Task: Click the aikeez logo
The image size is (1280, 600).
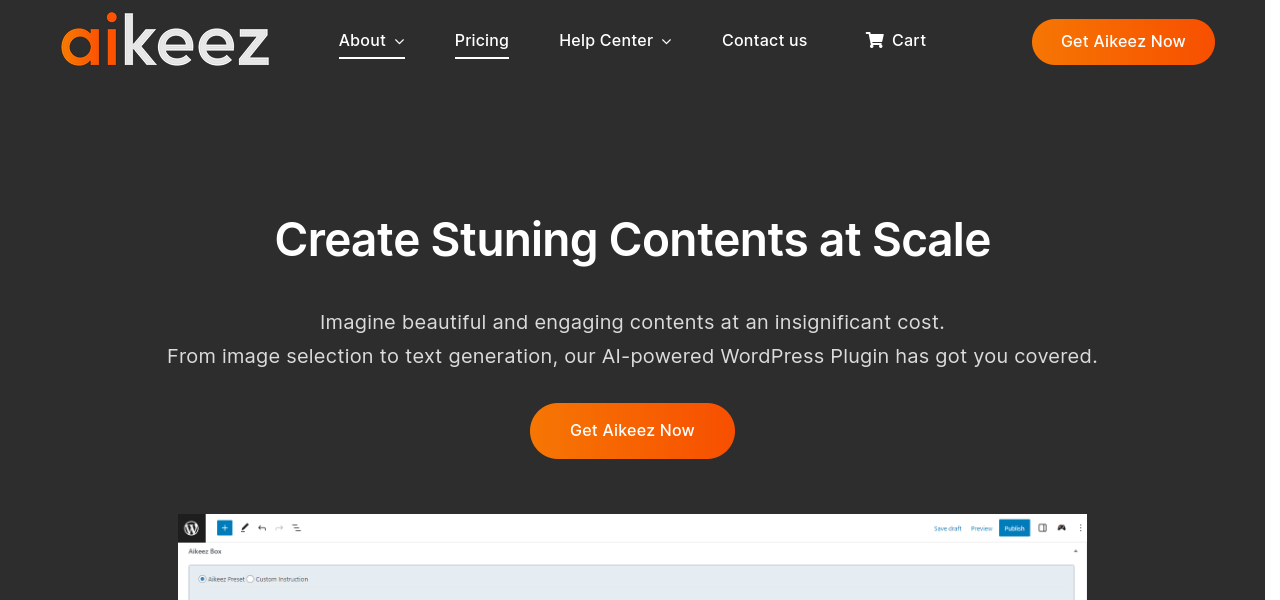Action: [x=165, y=41]
